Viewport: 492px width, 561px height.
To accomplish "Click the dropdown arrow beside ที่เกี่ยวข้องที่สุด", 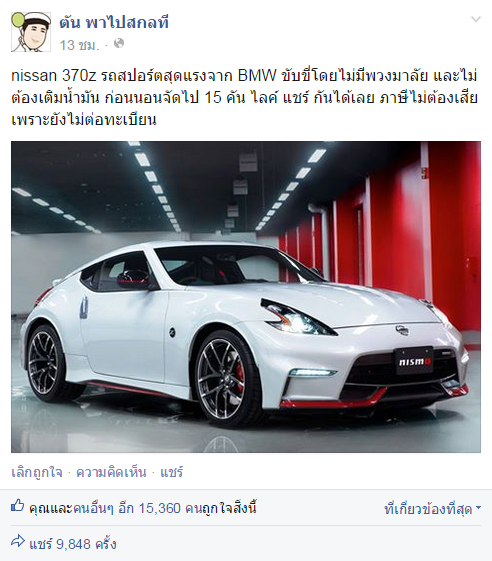I will pos(478,508).
